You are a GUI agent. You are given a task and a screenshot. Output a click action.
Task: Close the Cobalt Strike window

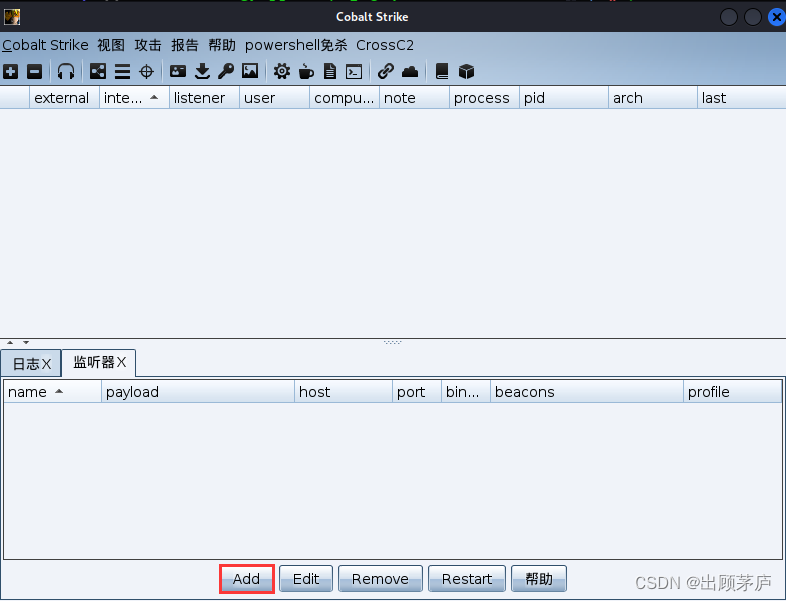pyautogui.click(x=776, y=17)
